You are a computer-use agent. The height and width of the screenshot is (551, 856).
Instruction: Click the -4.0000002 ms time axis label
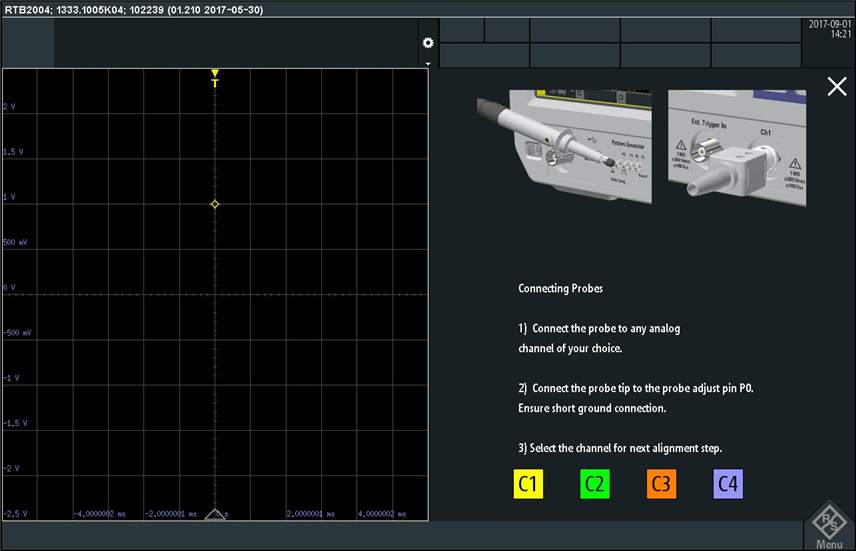point(99,514)
